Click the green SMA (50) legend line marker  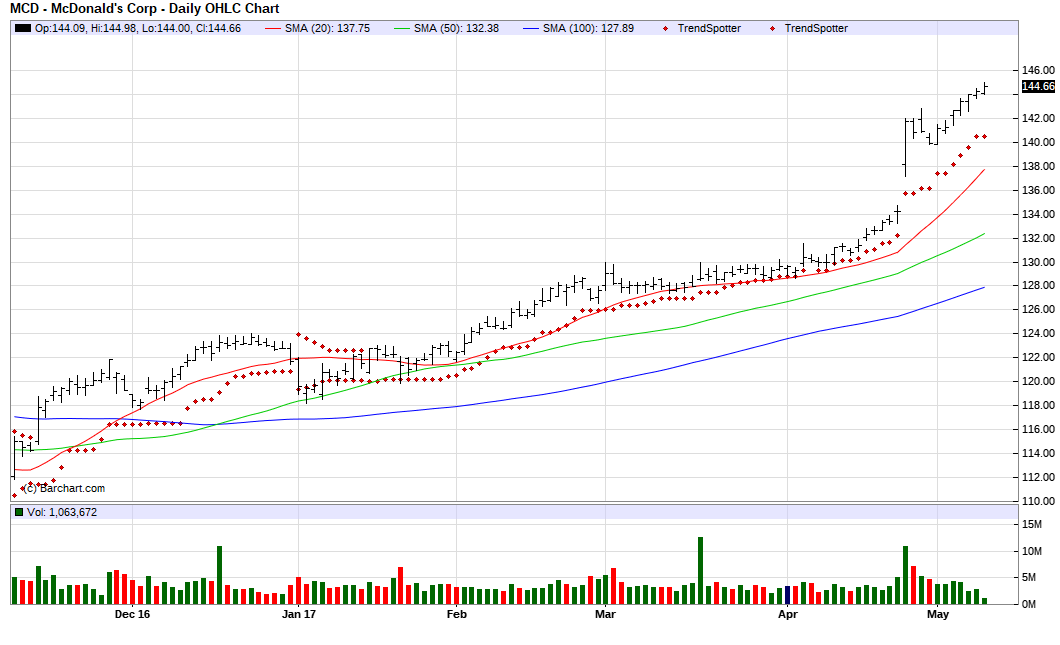402,28
